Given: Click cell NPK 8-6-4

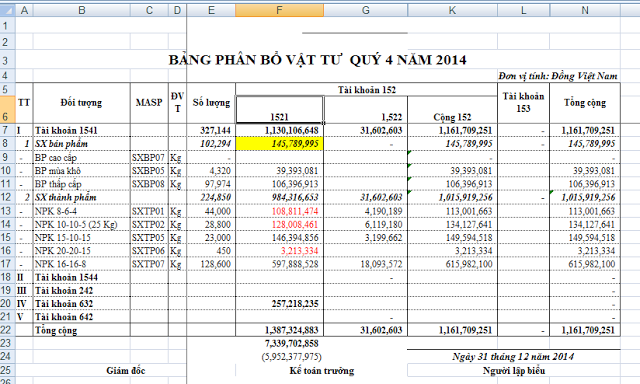Looking at the screenshot, I should point(82,211).
